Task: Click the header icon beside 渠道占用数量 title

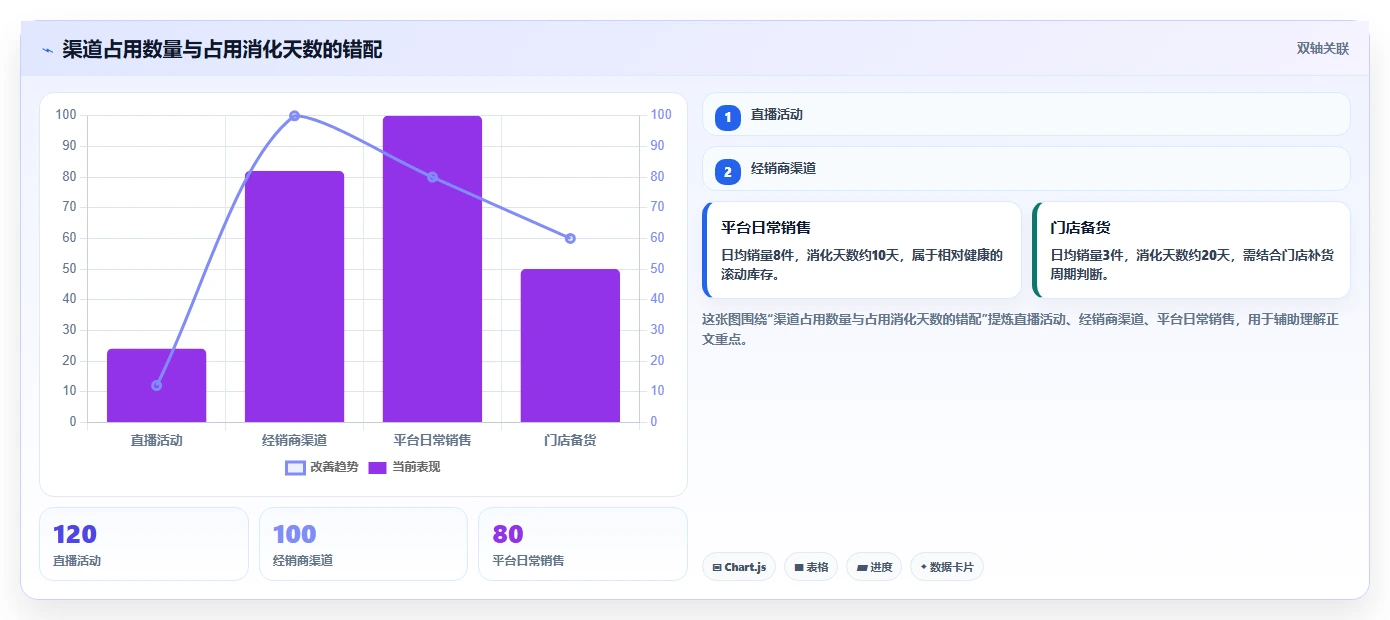Action: pos(47,50)
